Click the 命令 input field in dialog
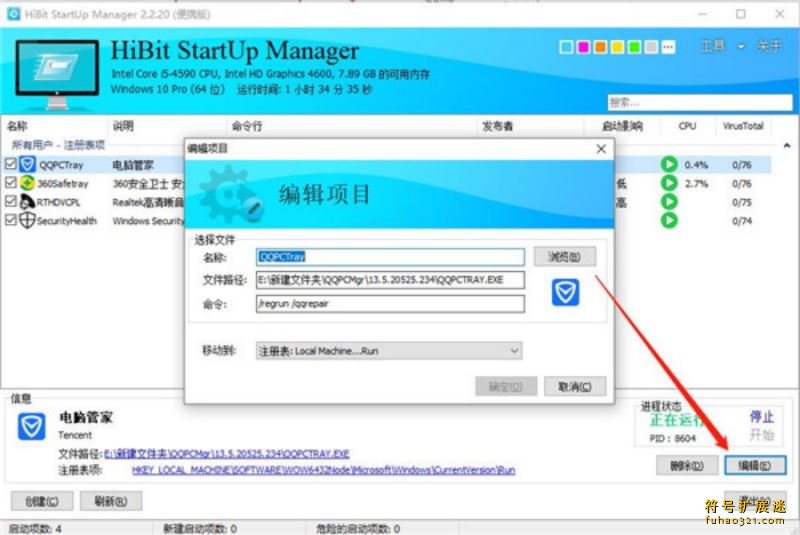The height and width of the screenshot is (535, 800). [390, 304]
